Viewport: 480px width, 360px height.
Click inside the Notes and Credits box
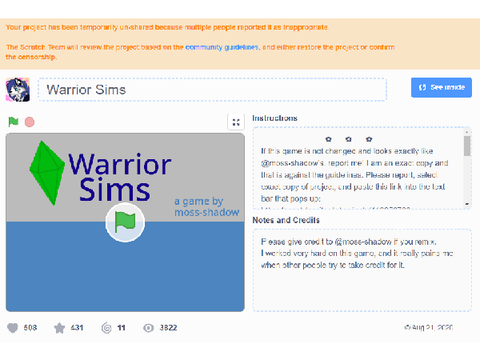(x=362, y=270)
